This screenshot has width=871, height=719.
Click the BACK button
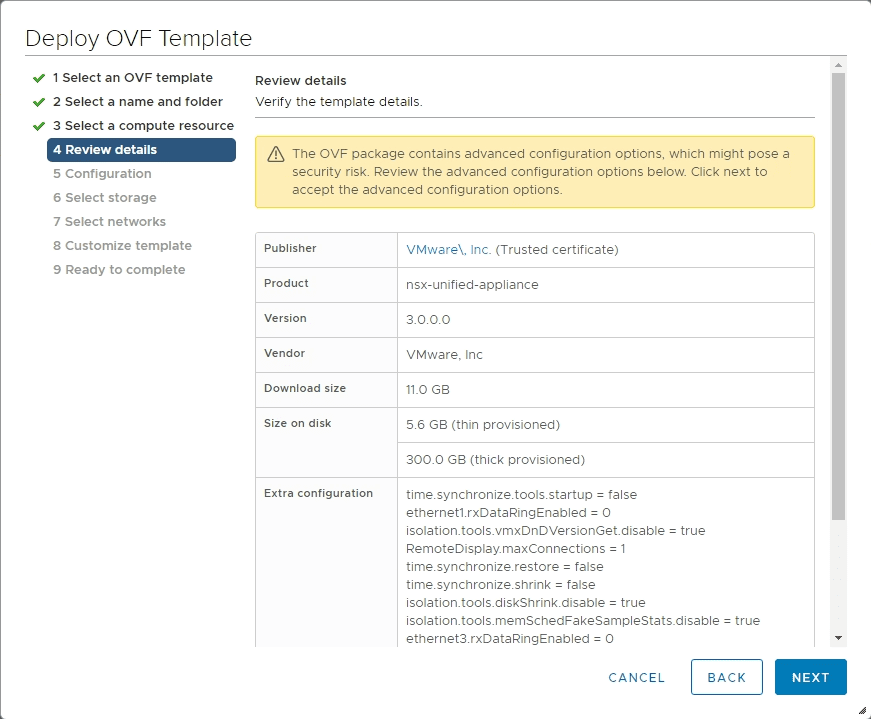click(x=726, y=677)
